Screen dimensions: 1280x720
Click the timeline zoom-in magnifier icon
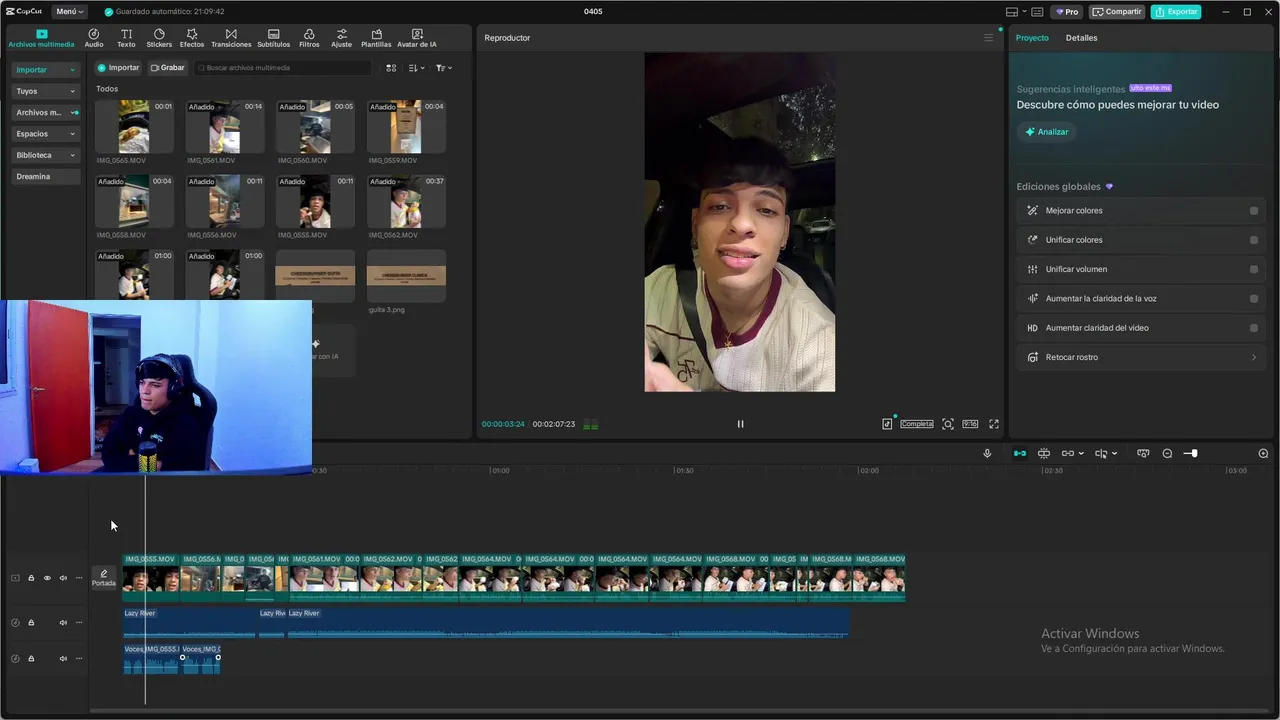pyautogui.click(x=1263, y=453)
